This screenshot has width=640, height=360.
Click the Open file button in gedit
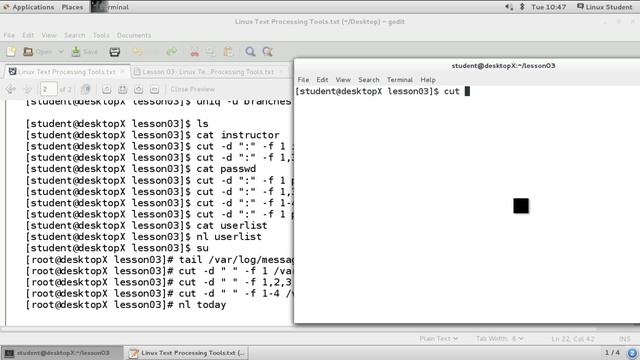point(38,52)
